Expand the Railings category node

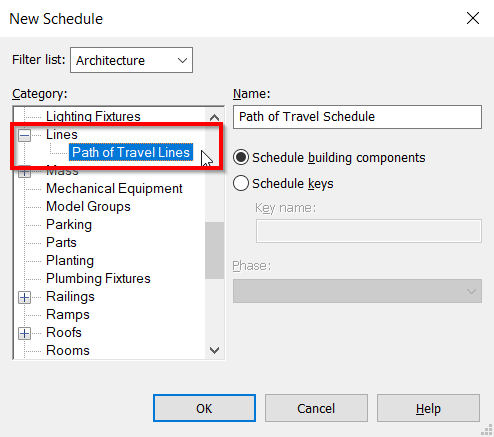click(24, 297)
